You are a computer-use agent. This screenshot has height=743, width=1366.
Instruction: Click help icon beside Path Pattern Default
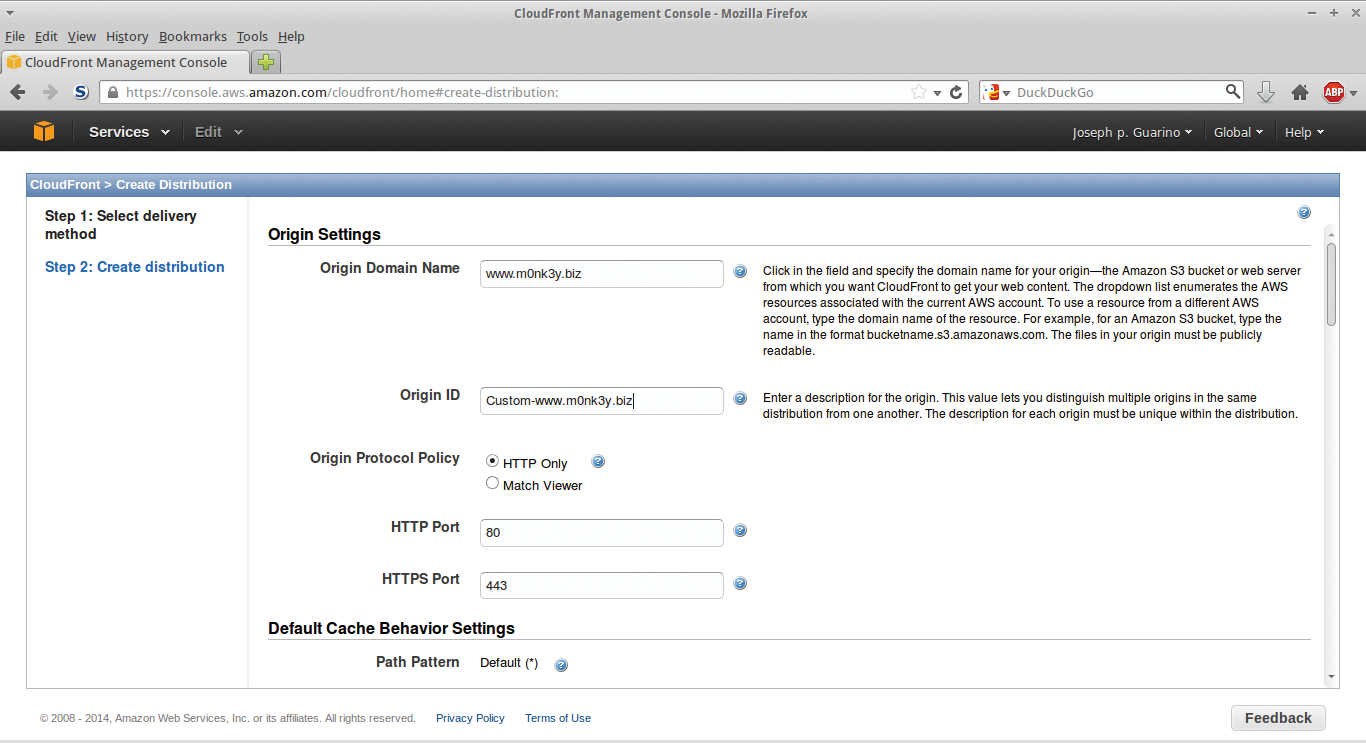click(561, 665)
